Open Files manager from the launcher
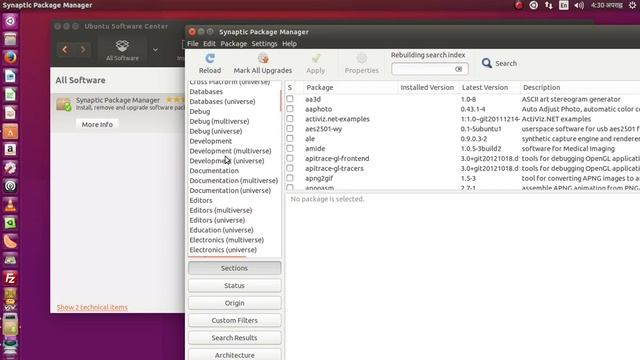640x360 pixels. pyautogui.click(x=10, y=39)
